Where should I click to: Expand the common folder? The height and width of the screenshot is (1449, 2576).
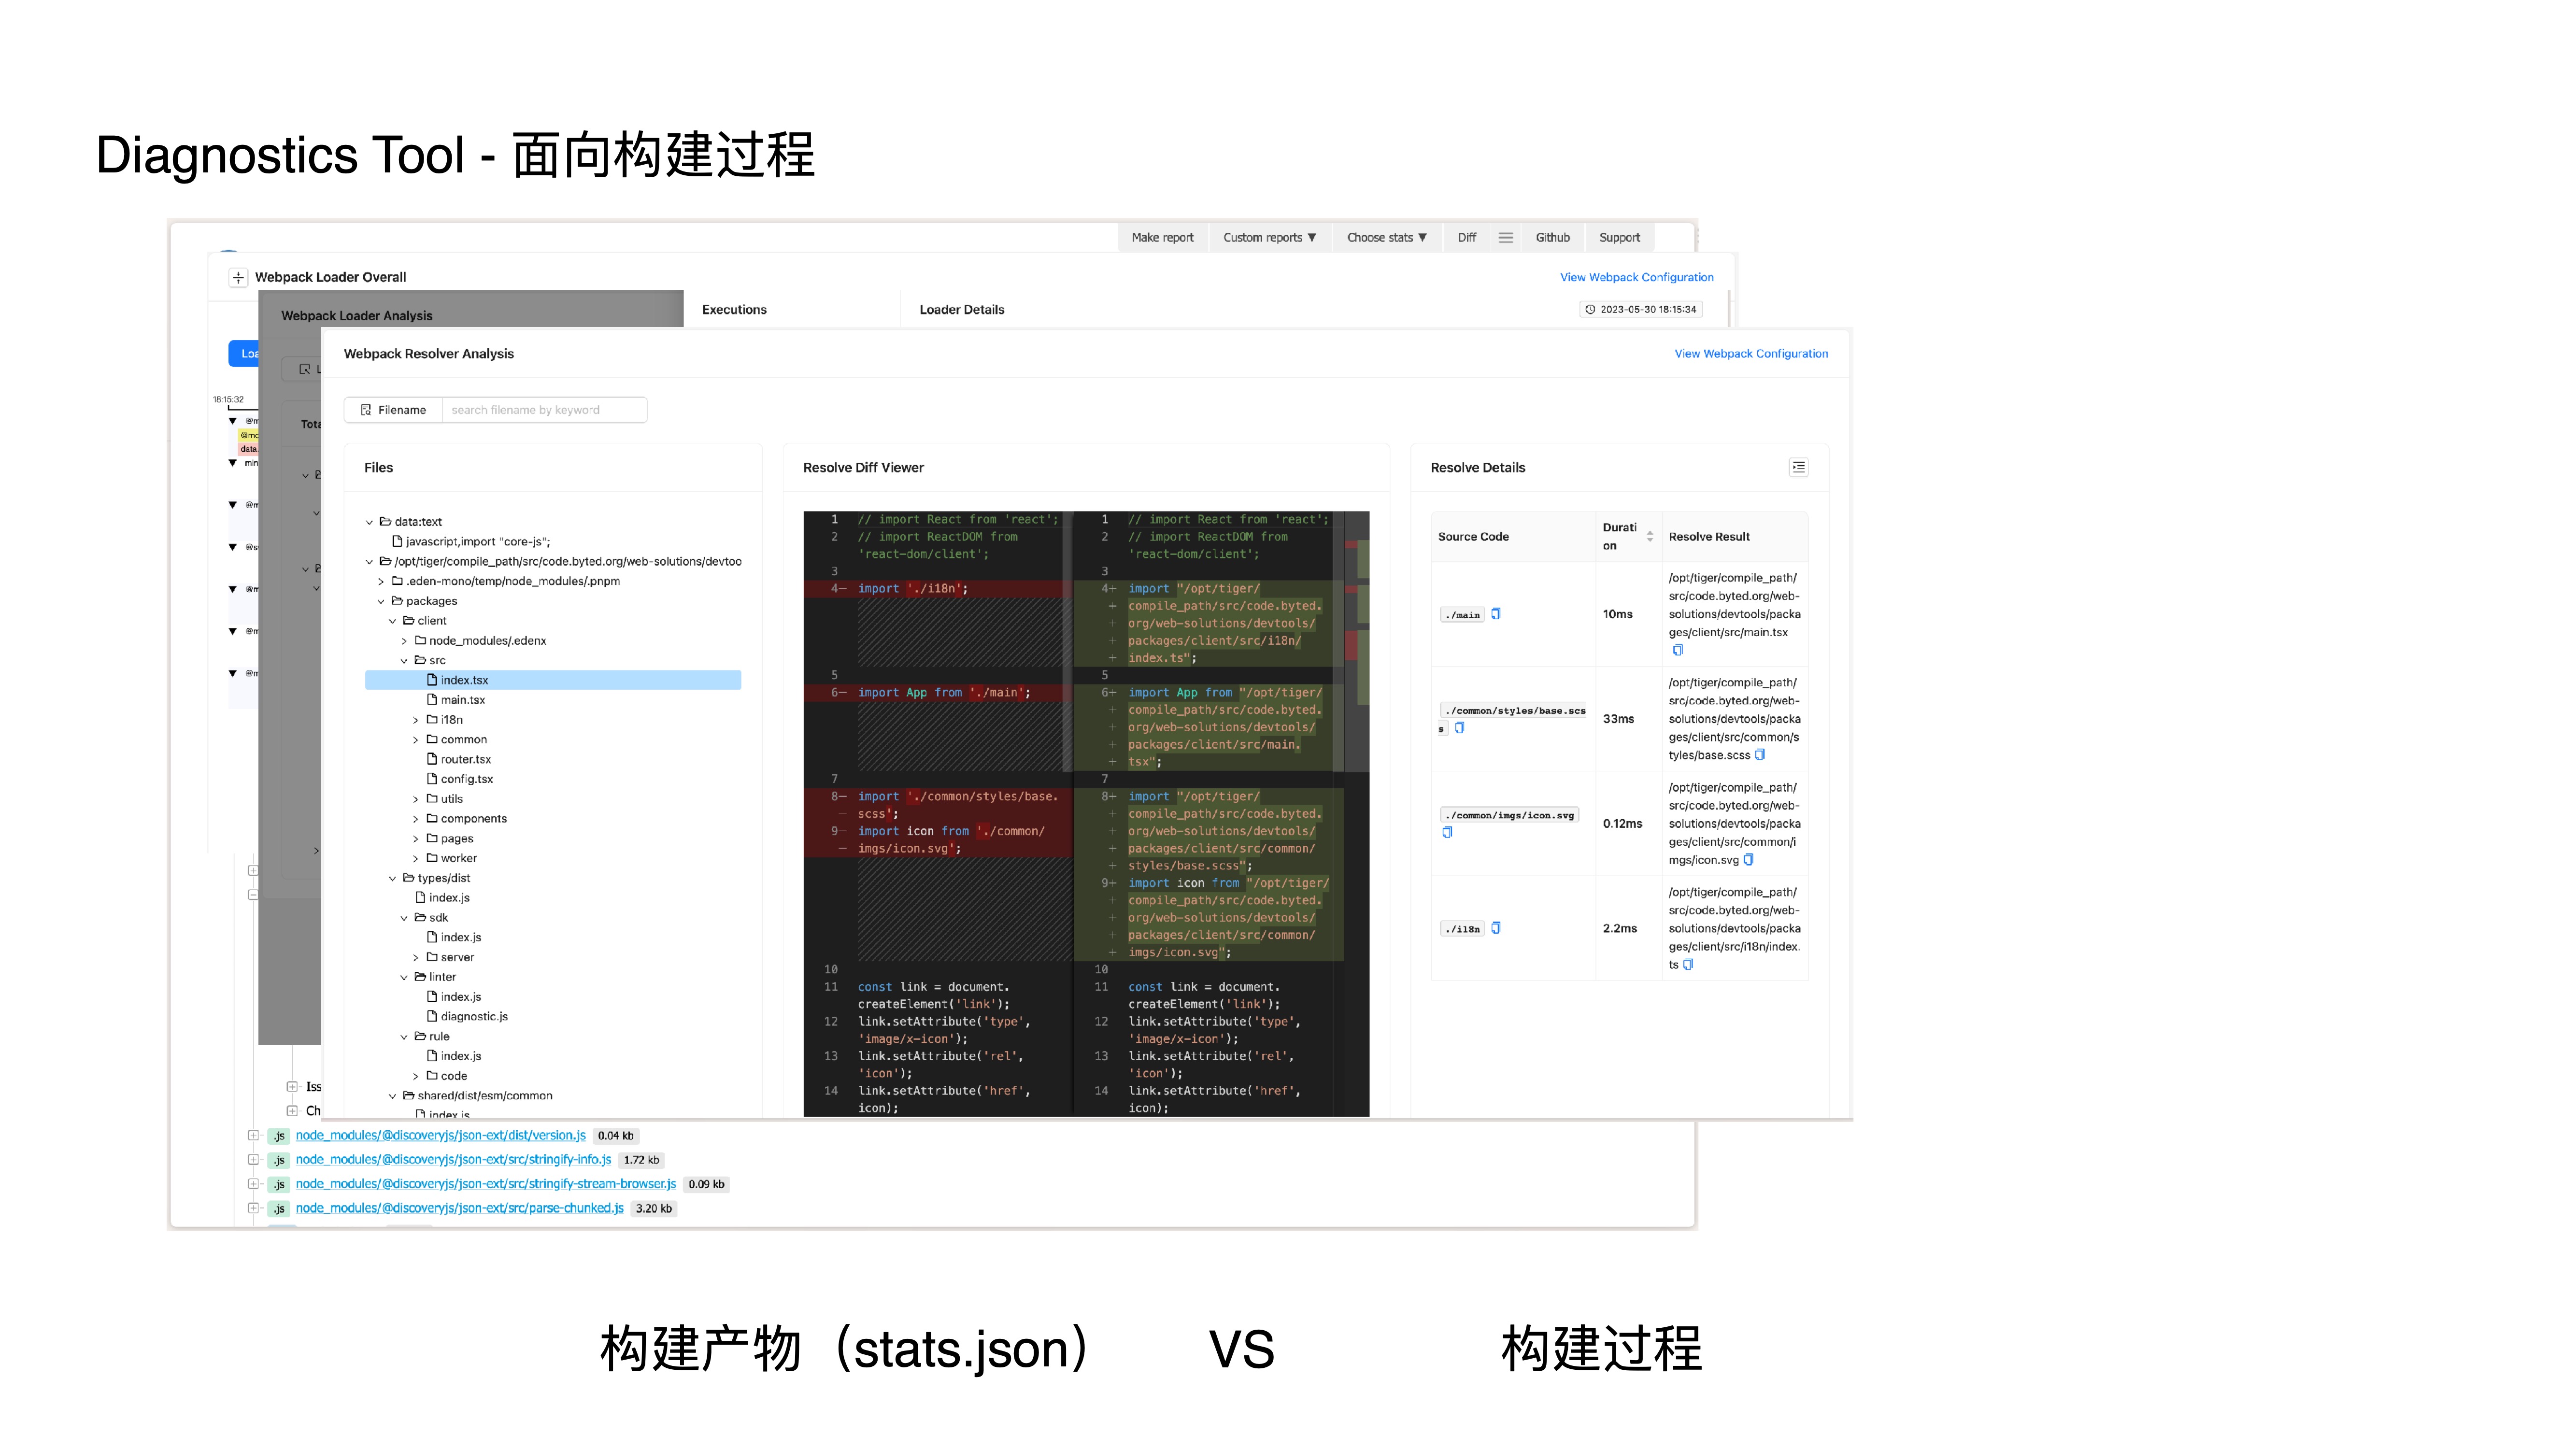[x=416, y=740]
